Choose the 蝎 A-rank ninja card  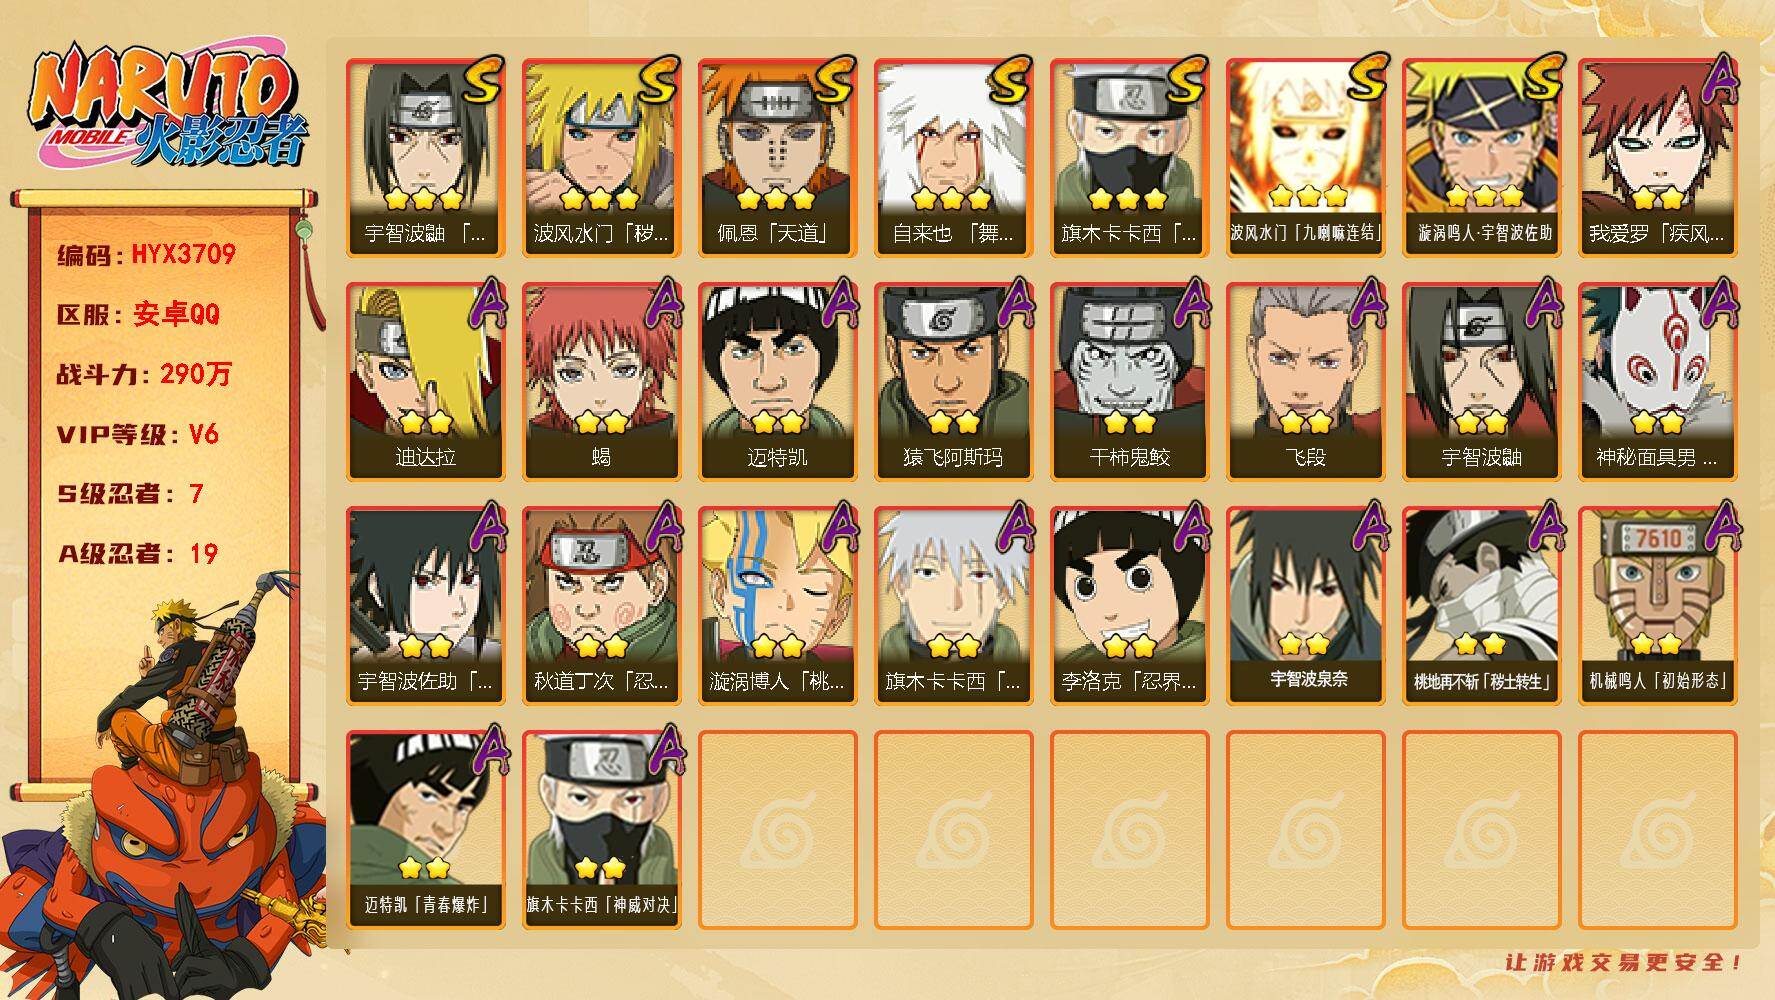601,381
